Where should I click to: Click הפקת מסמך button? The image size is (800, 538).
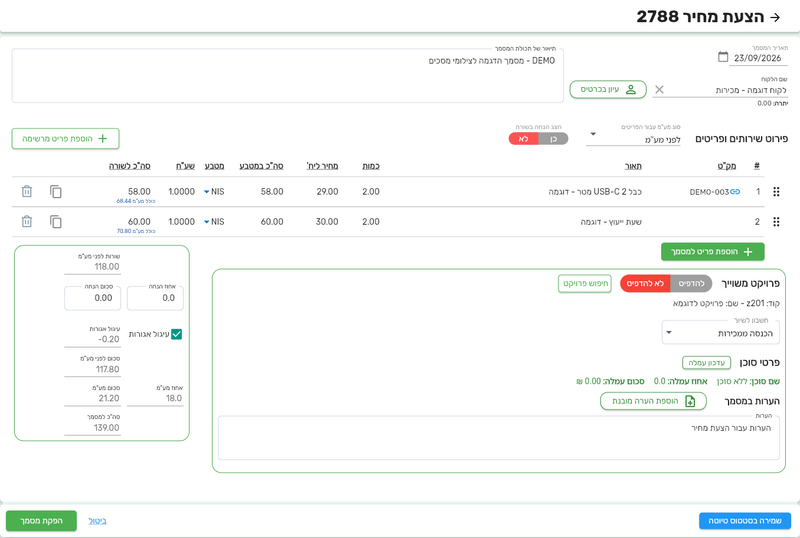coord(41,521)
